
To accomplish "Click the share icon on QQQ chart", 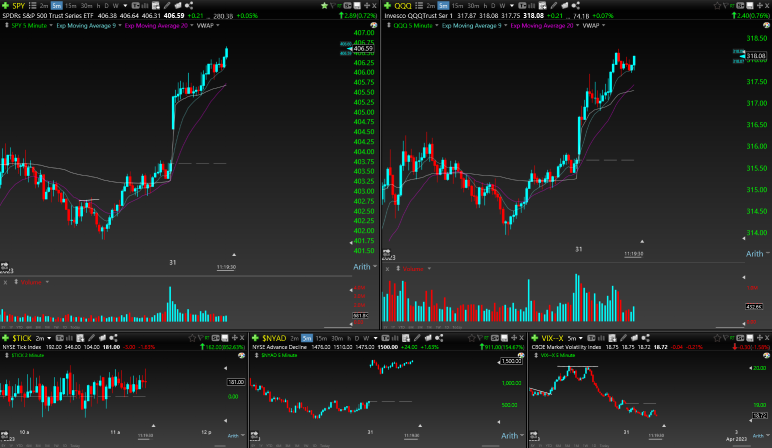I will click(x=576, y=5).
